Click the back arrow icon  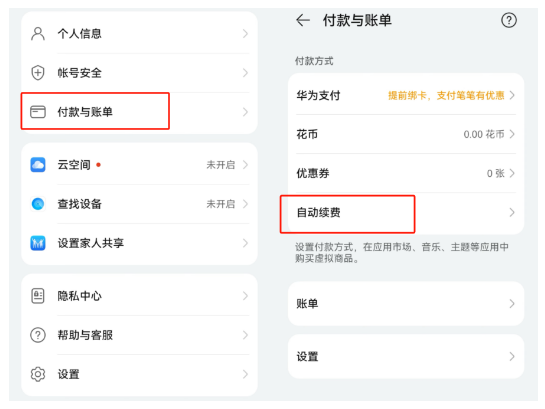coord(303,21)
